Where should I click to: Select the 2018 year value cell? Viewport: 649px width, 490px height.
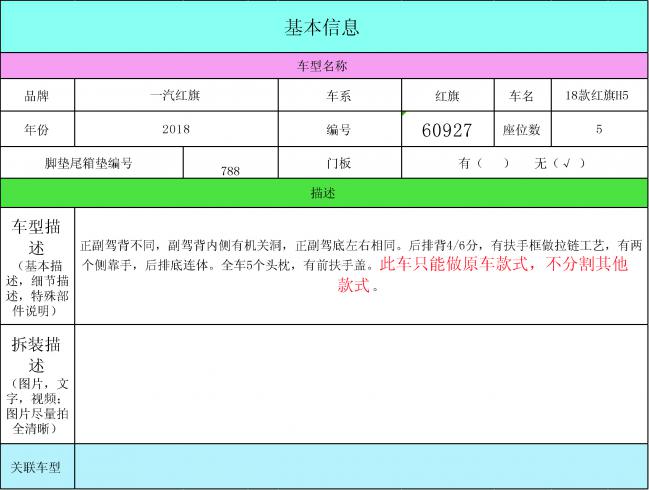(x=176, y=129)
